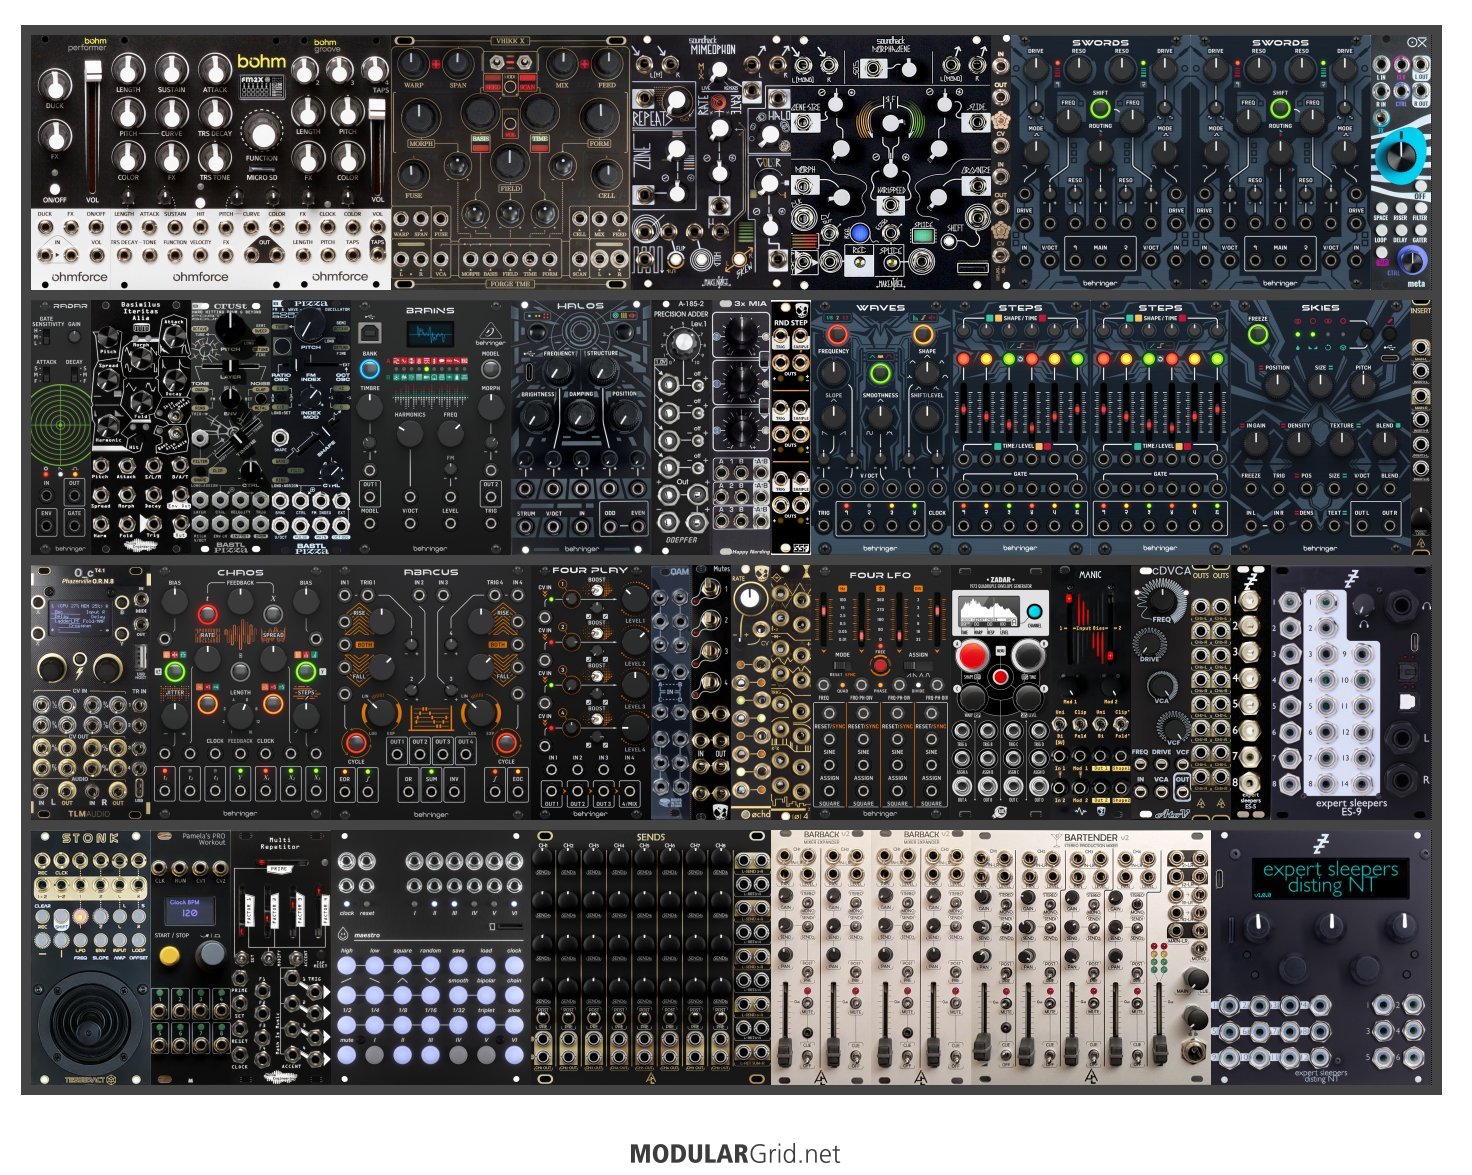This screenshot has width=1472, height=1175.
Task: Click the orange SHAPE button on Waves
Action: pos(925,334)
